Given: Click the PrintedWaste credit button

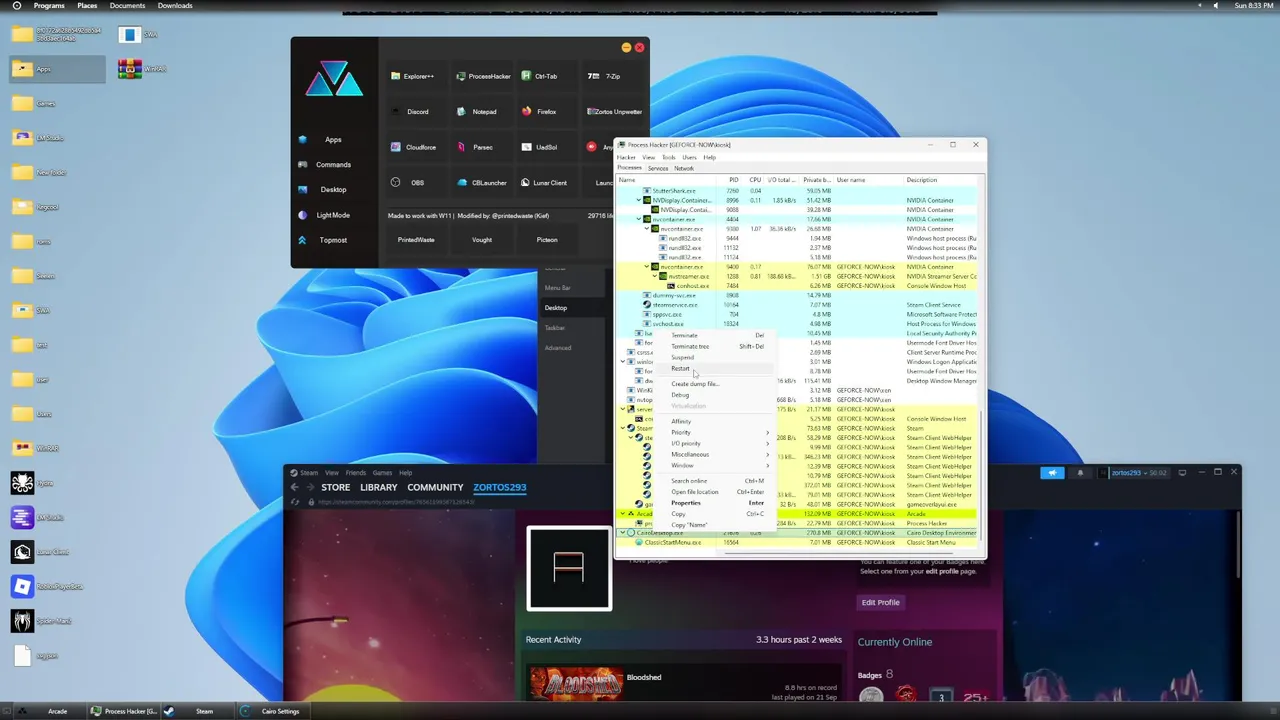Looking at the screenshot, I should tap(416, 240).
